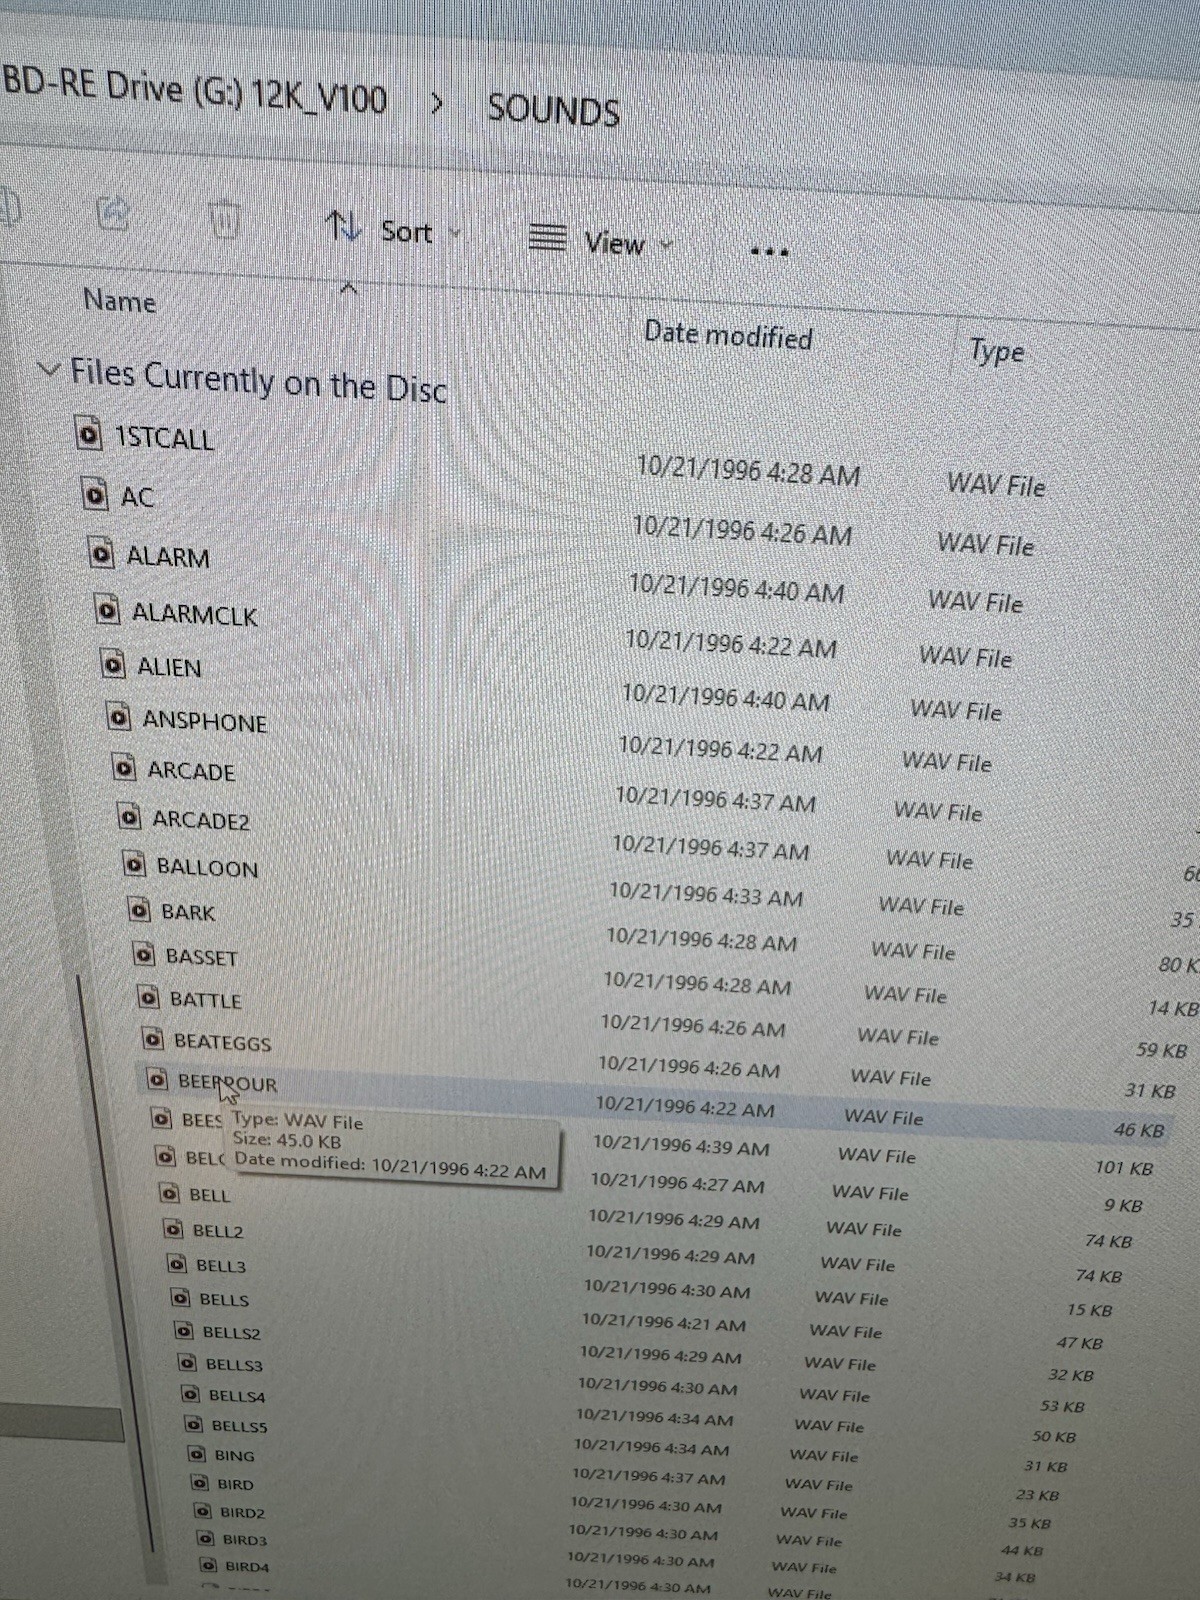The image size is (1200, 1600).
Task: Collapse Files Currently on the Disc group
Action: coord(48,369)
